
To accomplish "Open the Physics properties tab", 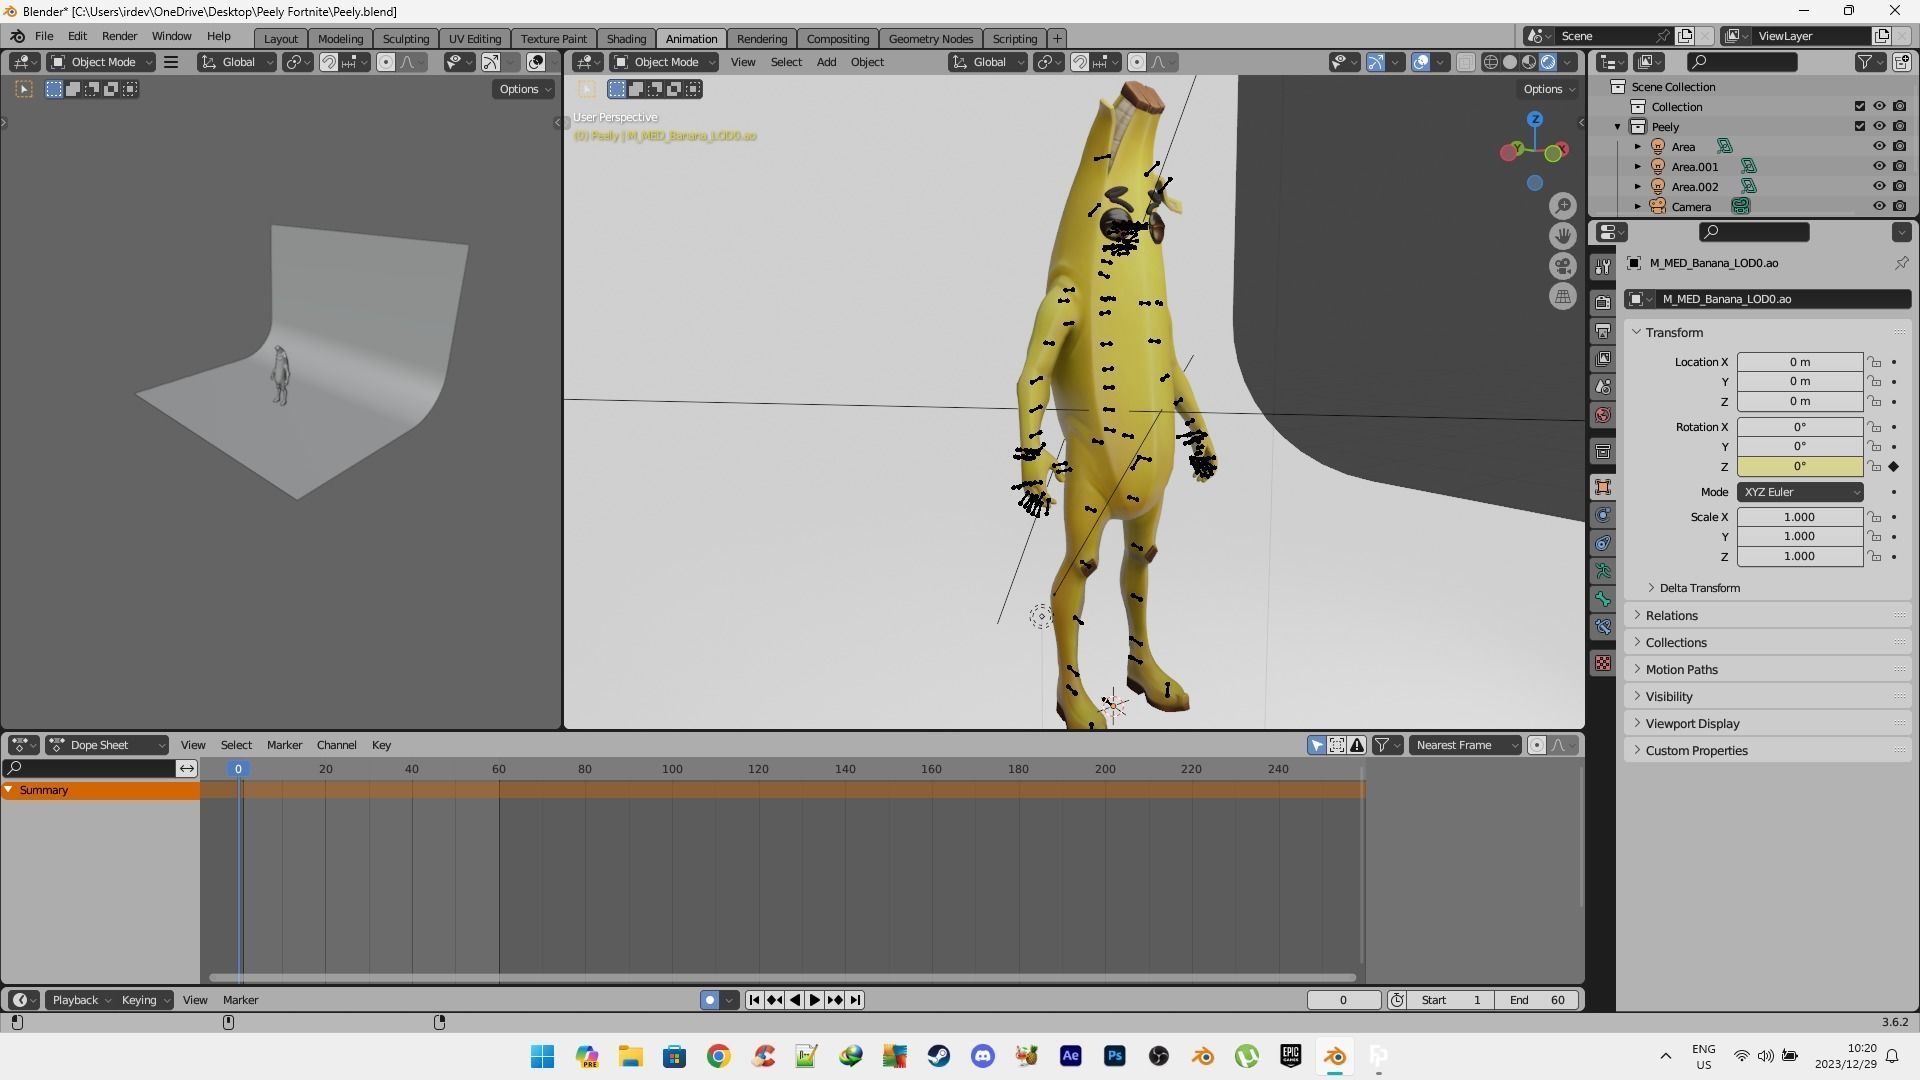I will (1603, 515).
